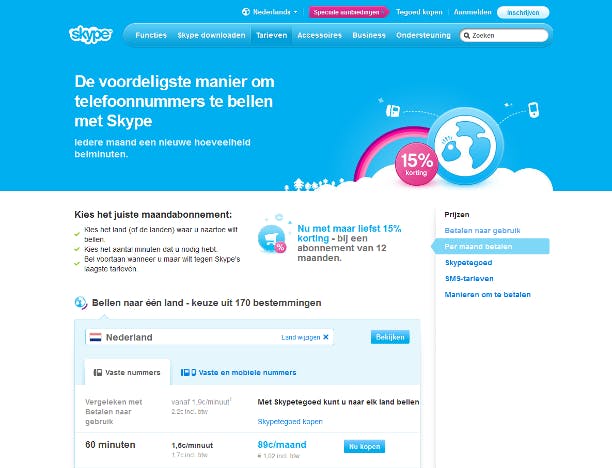Image resolution: width=612 pixels, height=468 pixels.
Task: Open the Skypetegoed sidebar link
Action: (468, 263)
